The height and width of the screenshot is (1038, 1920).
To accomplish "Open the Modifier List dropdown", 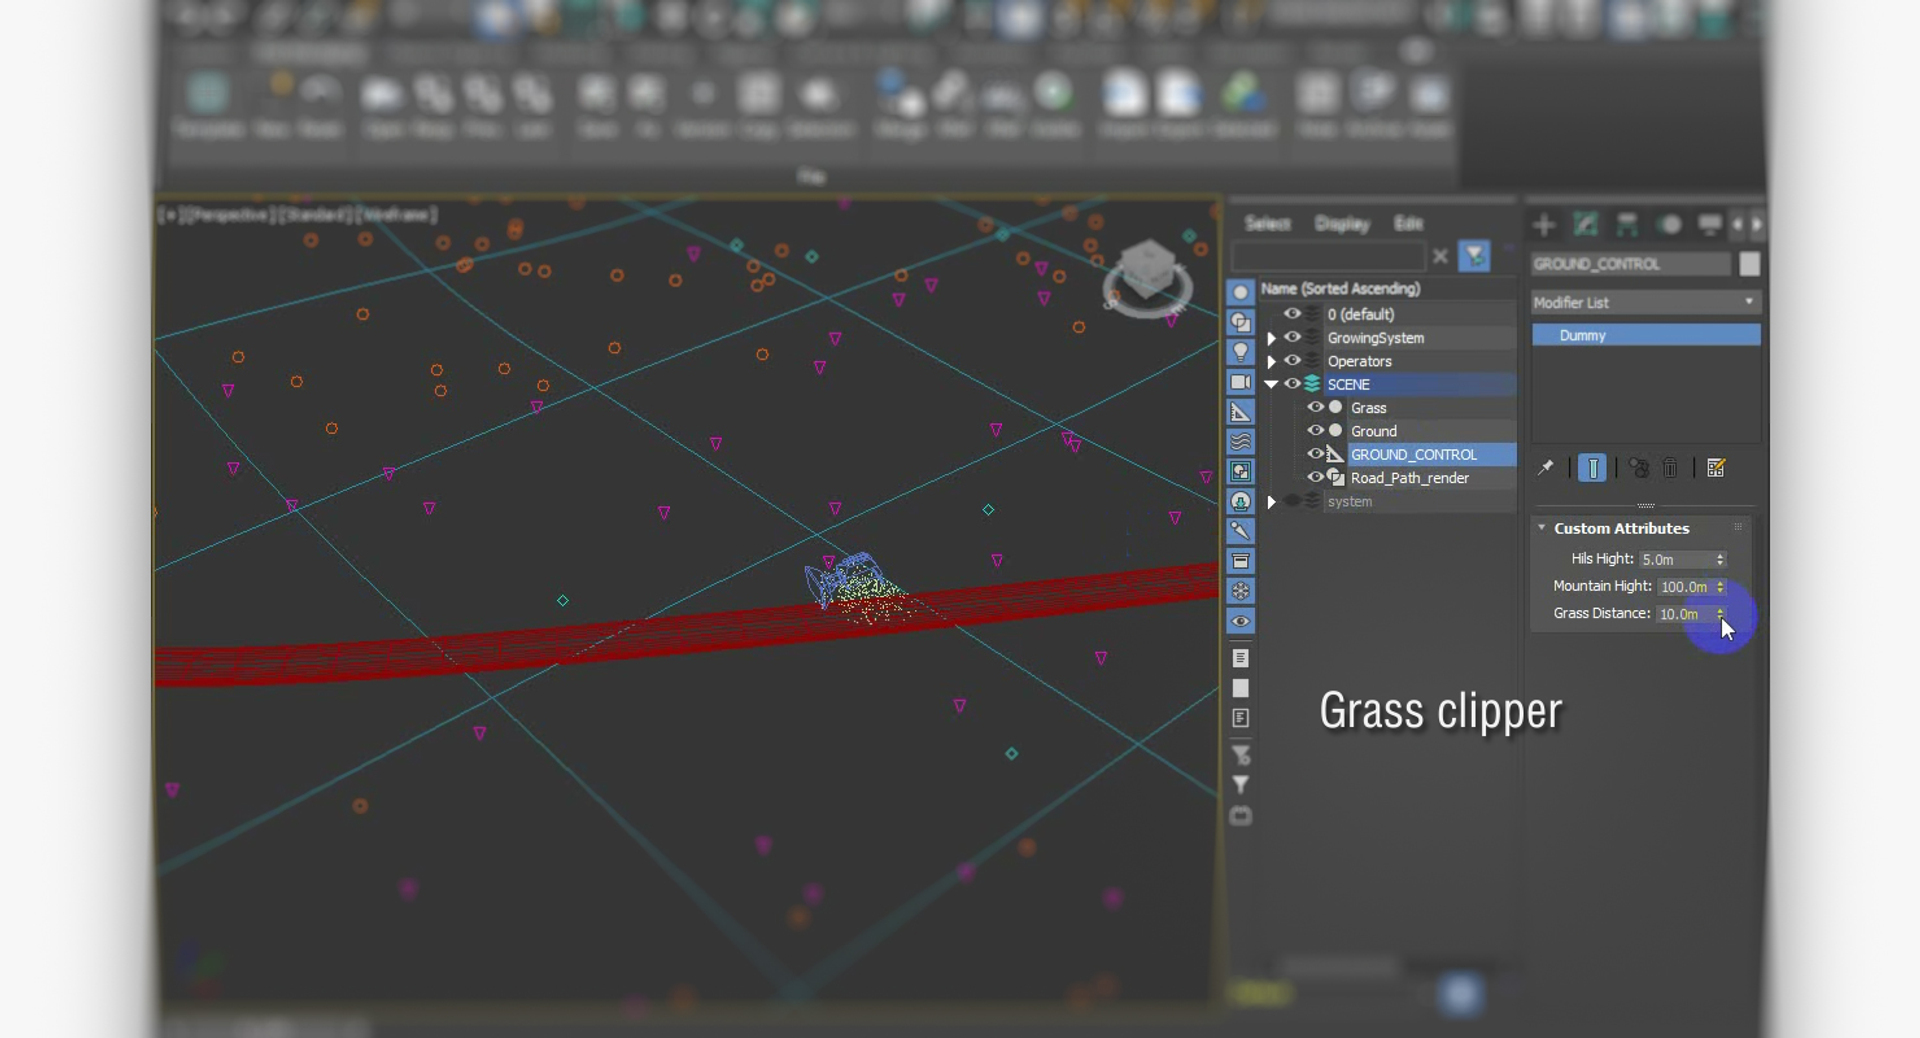I will (x=1646, y=302).
